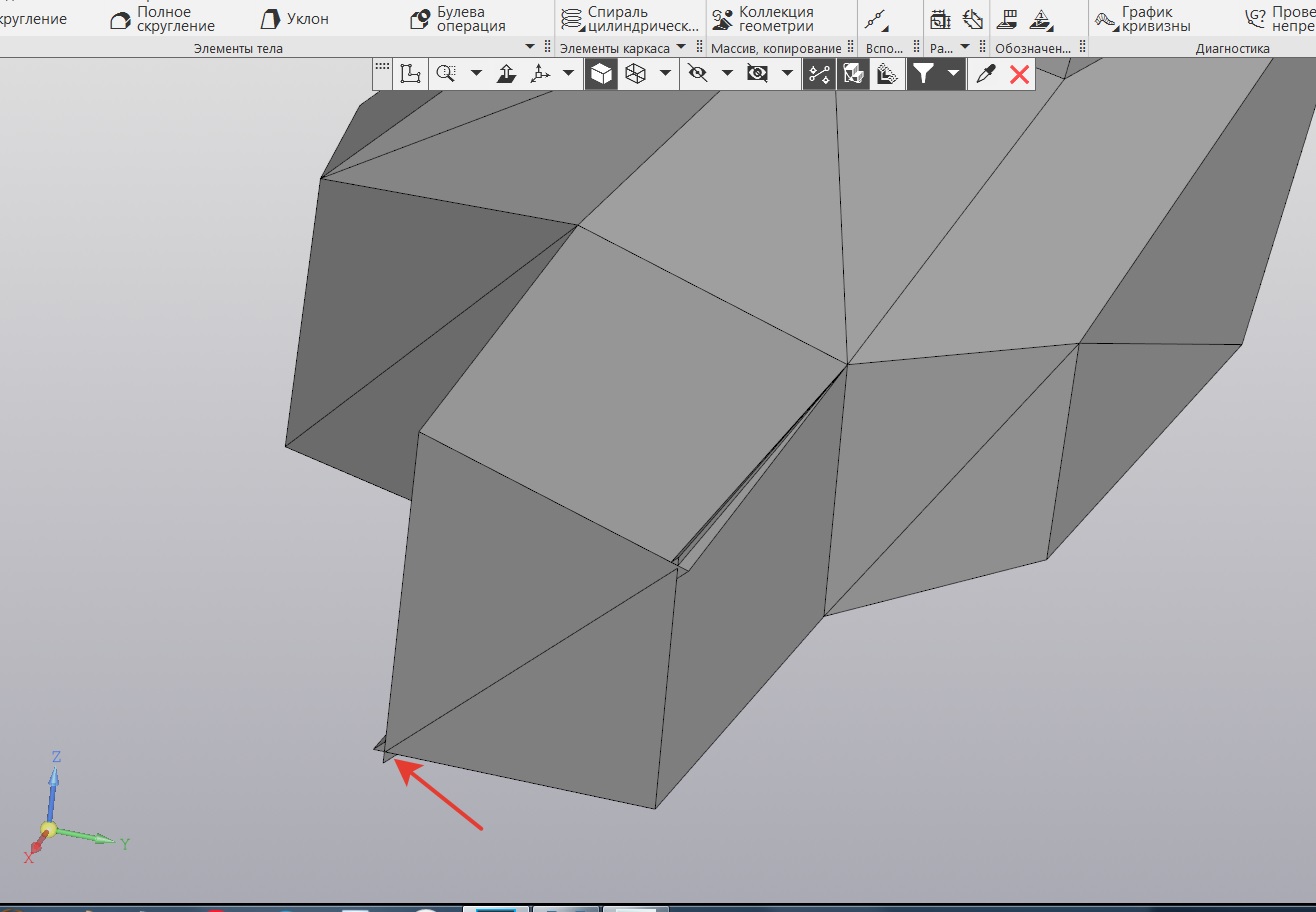Click the pipette (copy properties) icon

point(986,73)
